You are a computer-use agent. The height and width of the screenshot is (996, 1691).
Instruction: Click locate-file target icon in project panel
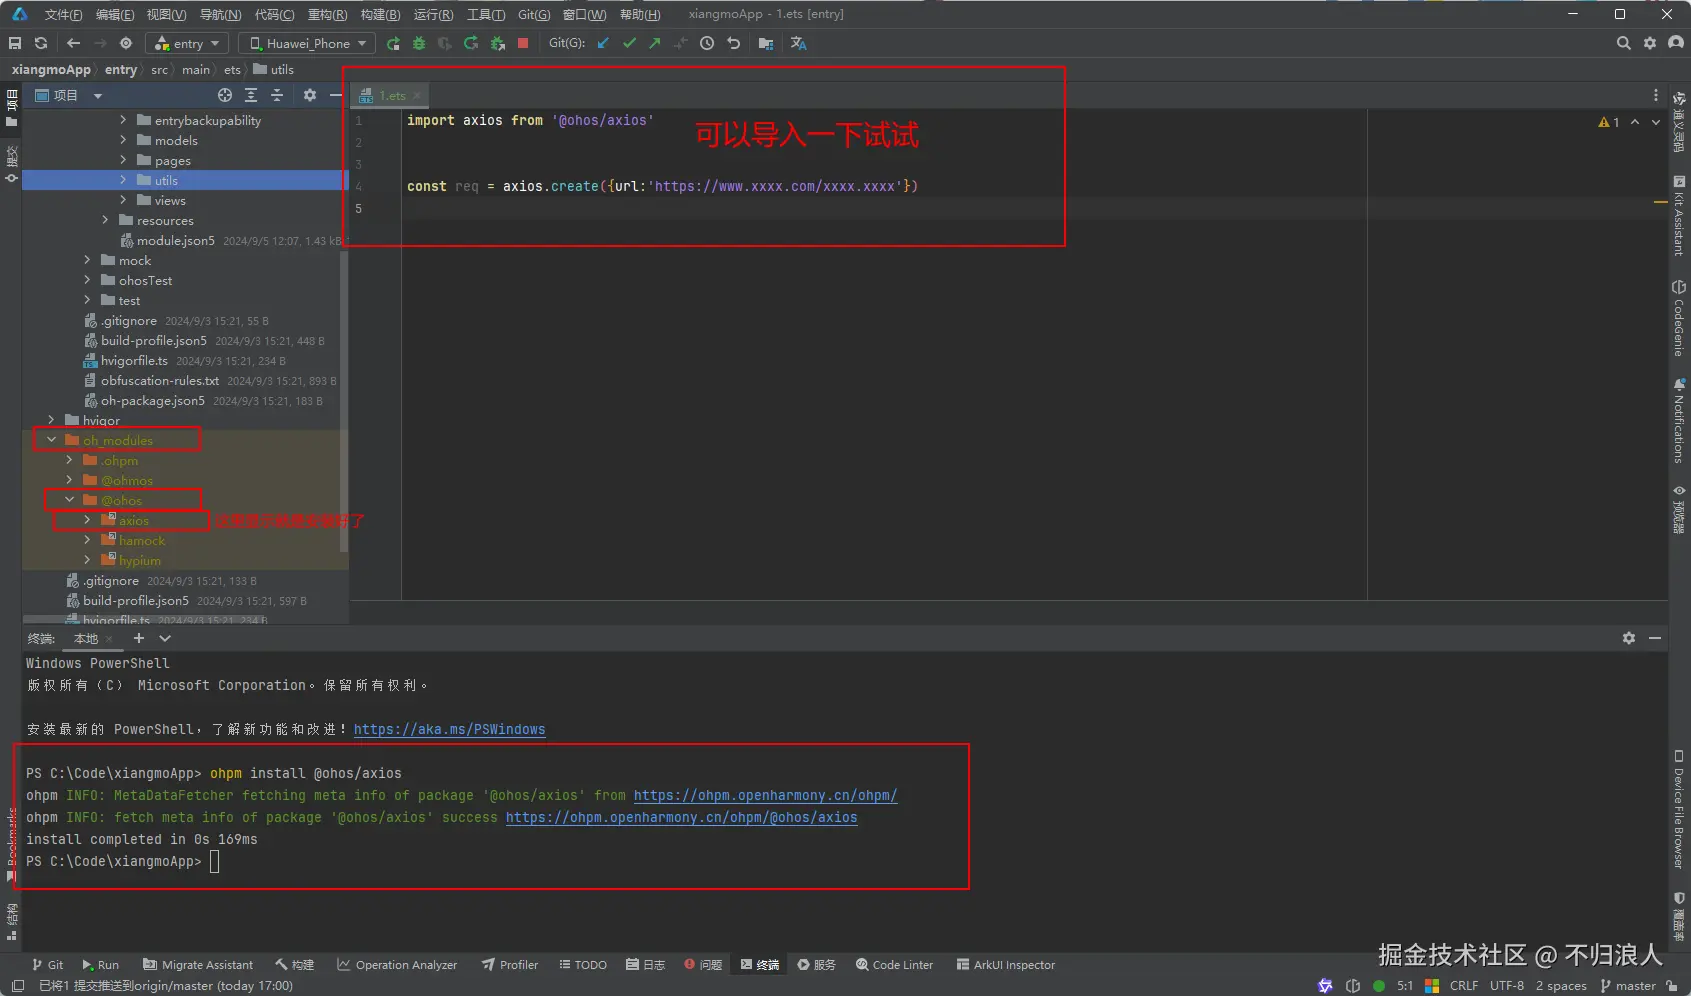click(225, 95)
